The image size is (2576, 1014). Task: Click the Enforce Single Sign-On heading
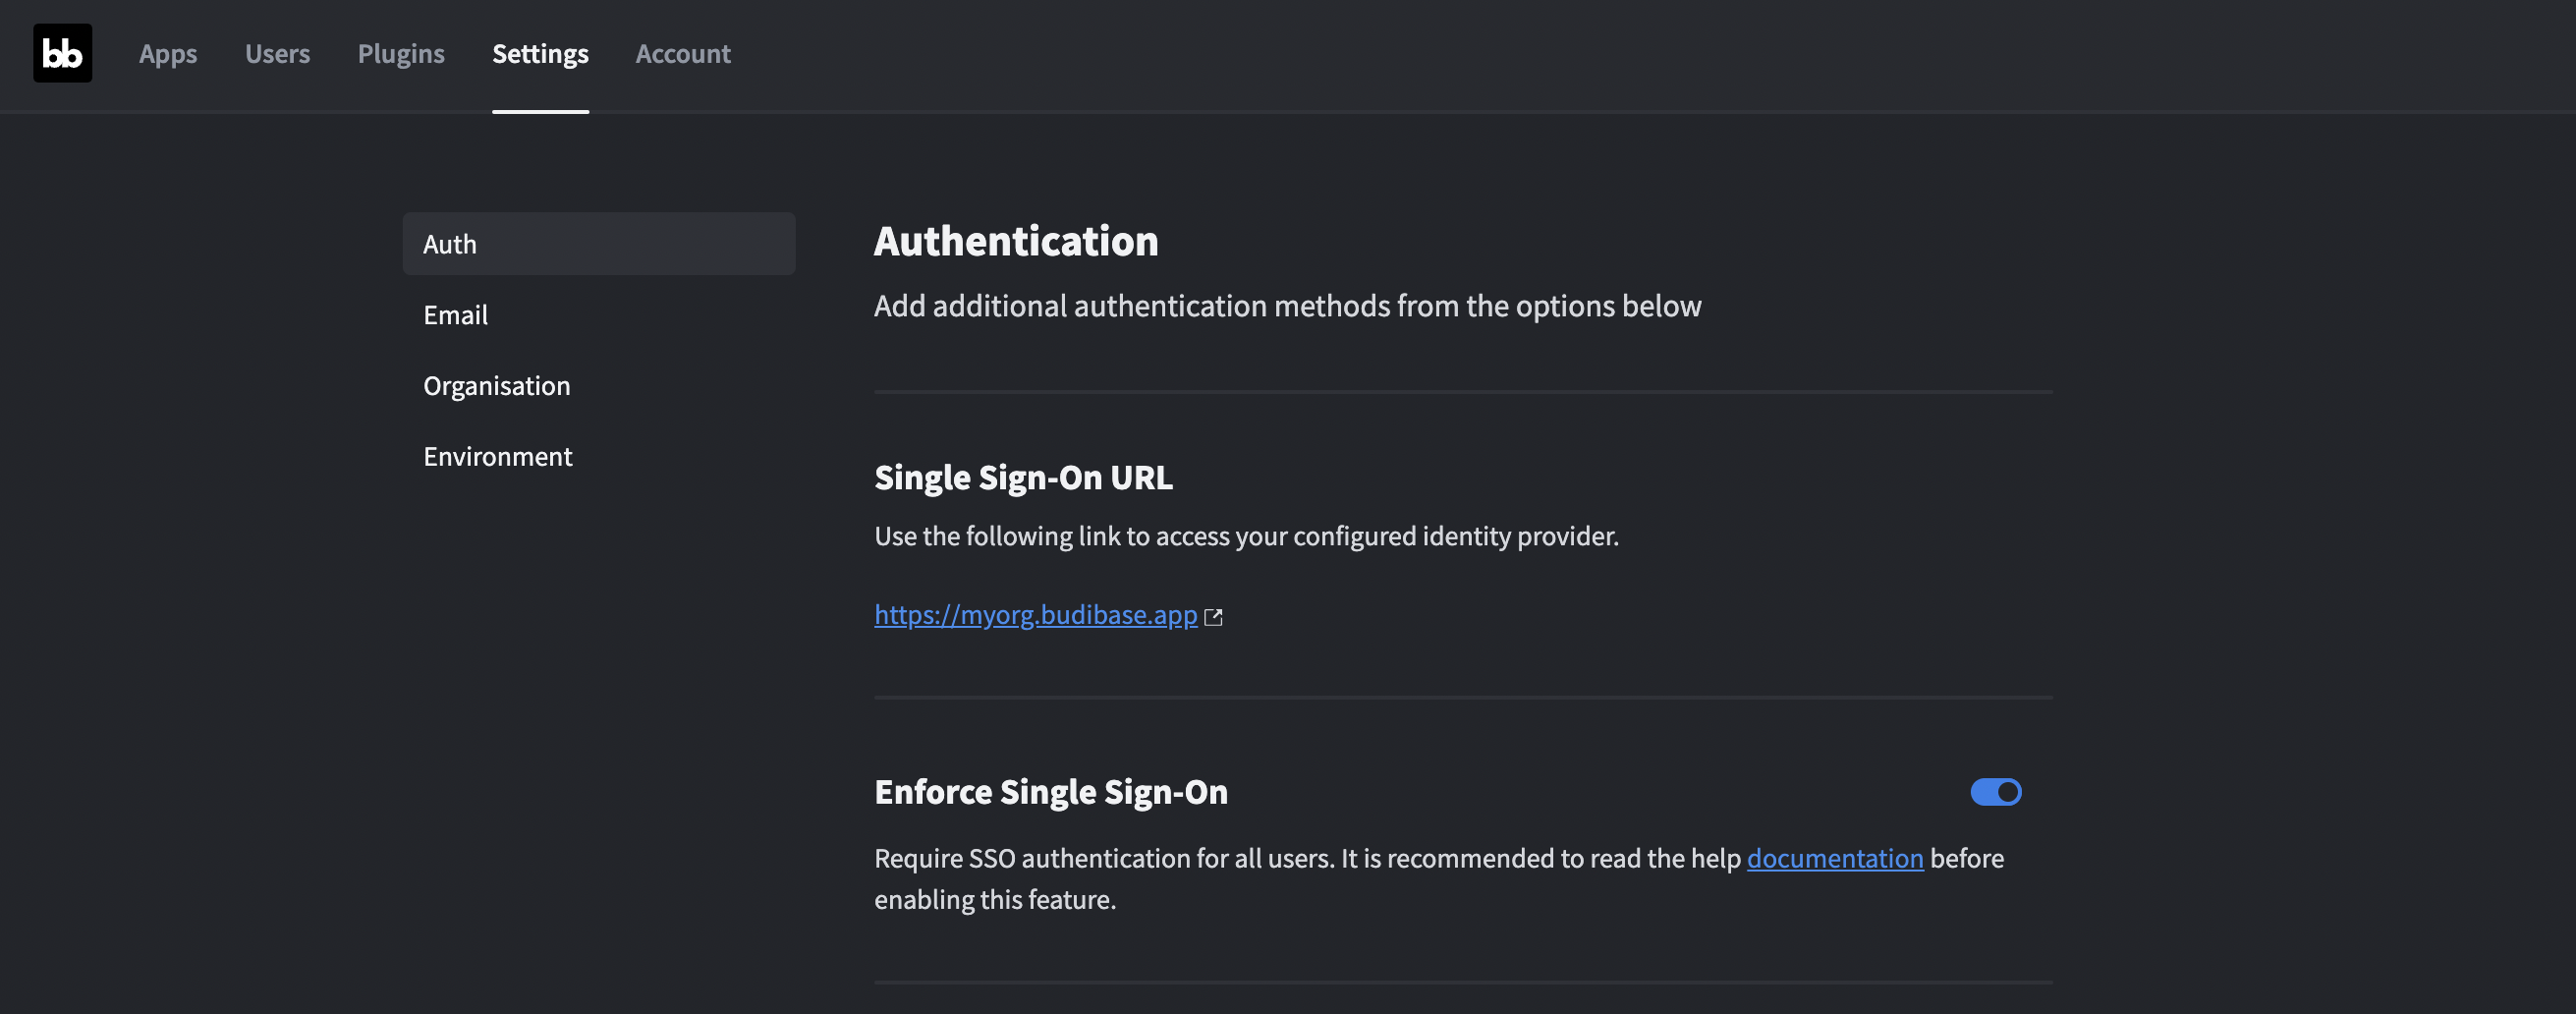tap(1051, 792)
